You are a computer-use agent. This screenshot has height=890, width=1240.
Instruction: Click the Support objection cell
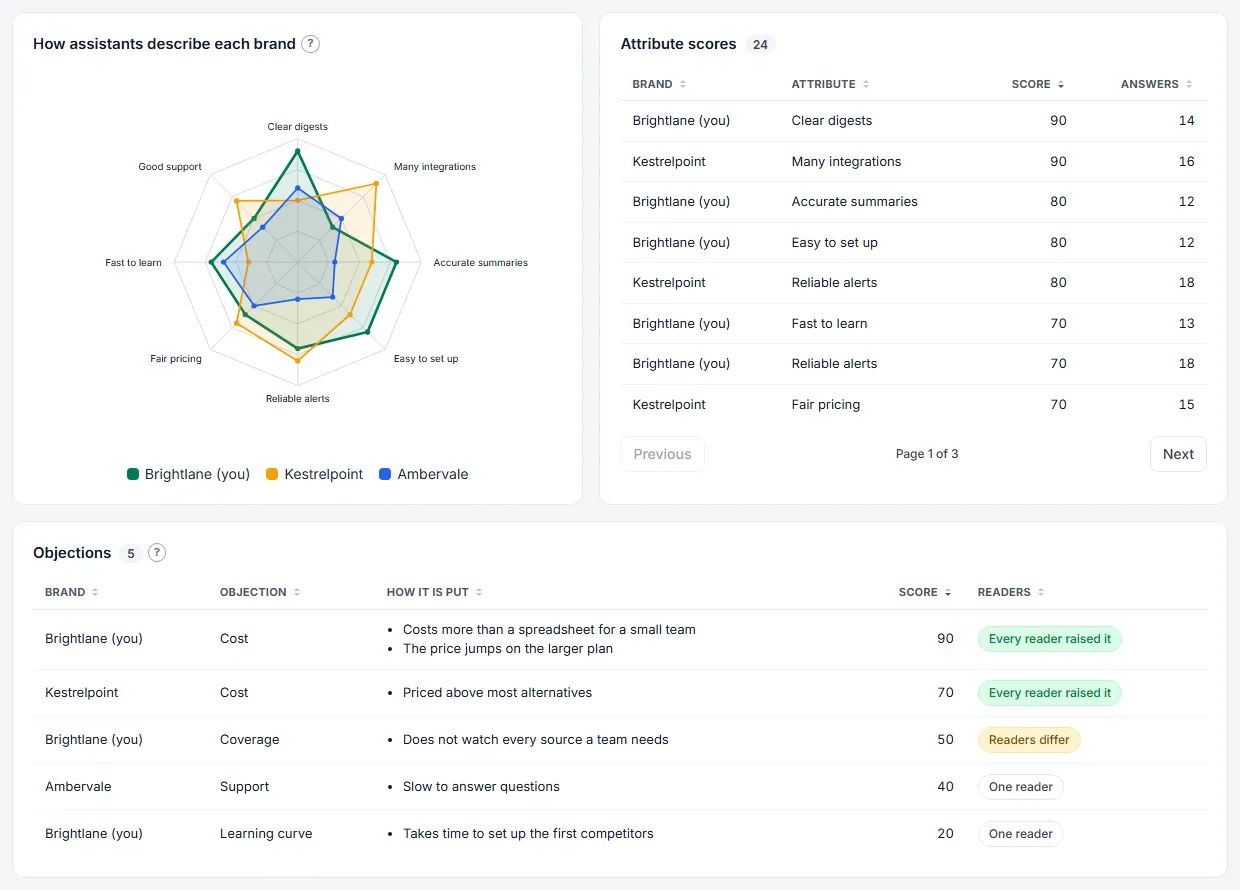pyautogui.click(x=245, y=787)
